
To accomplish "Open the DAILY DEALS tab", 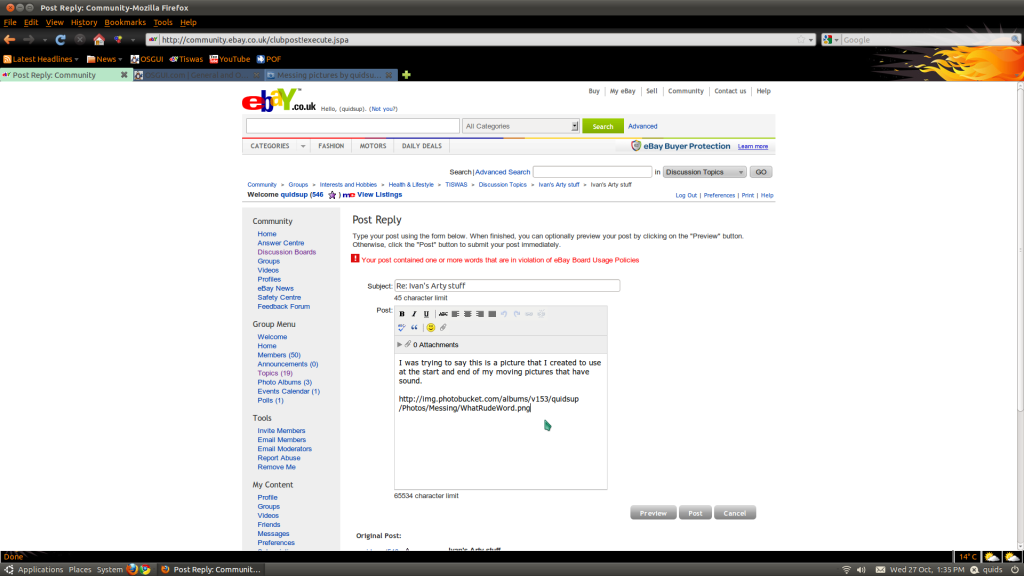I will pos(421,146).
